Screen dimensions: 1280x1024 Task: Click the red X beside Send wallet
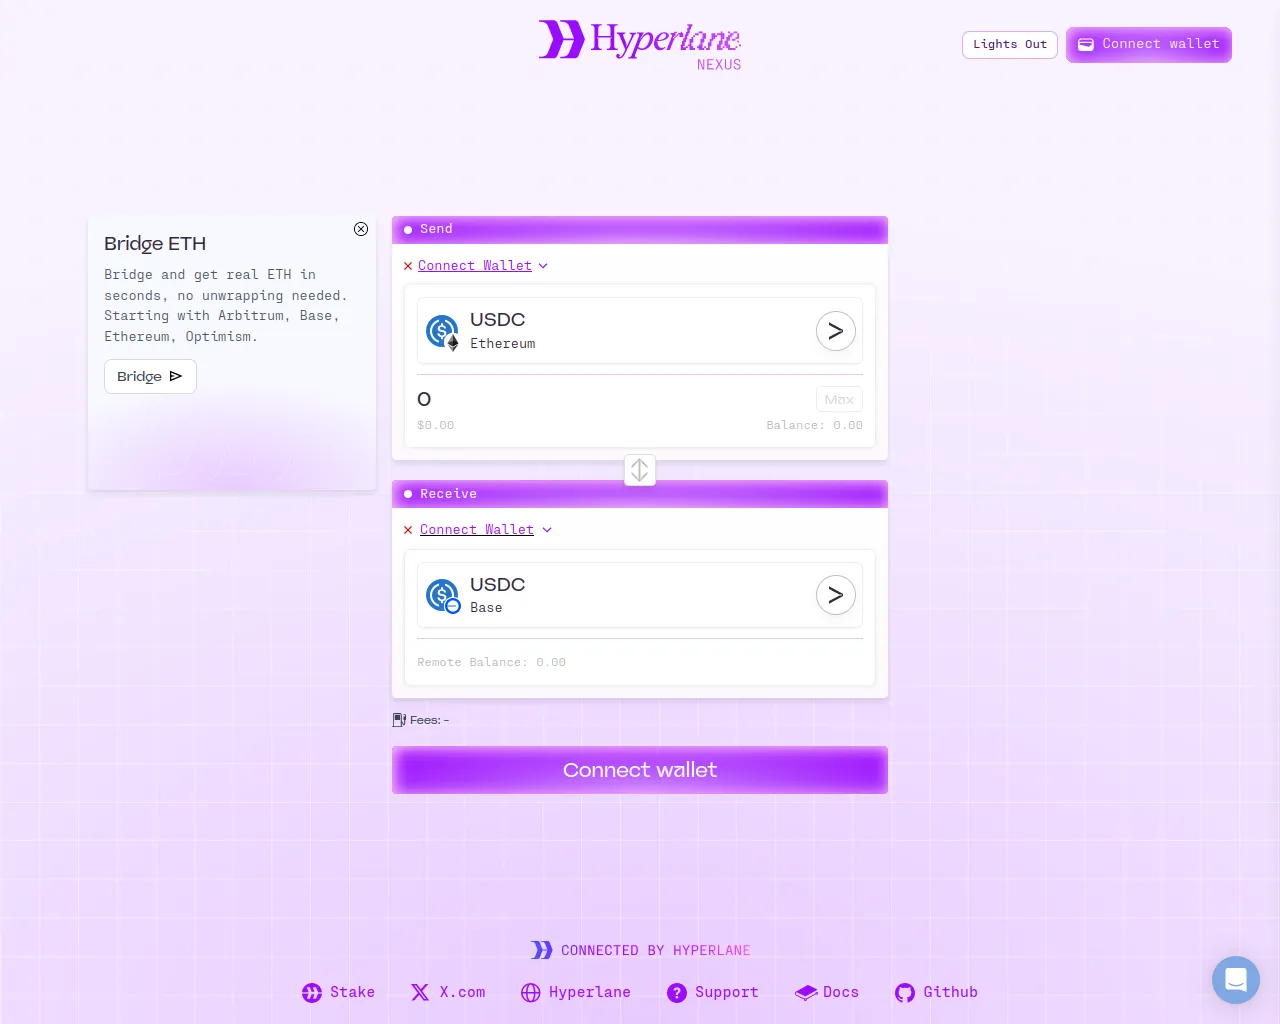408,266
